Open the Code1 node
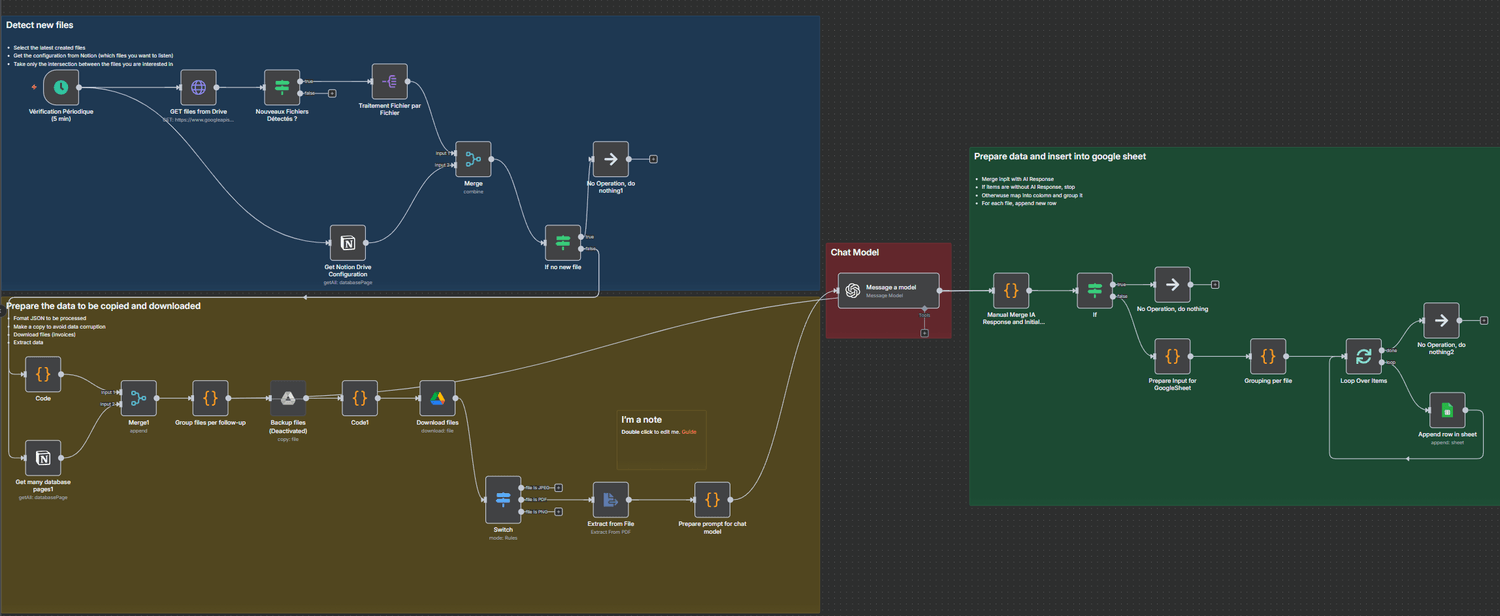1500x616 pixels. [360, 398]
